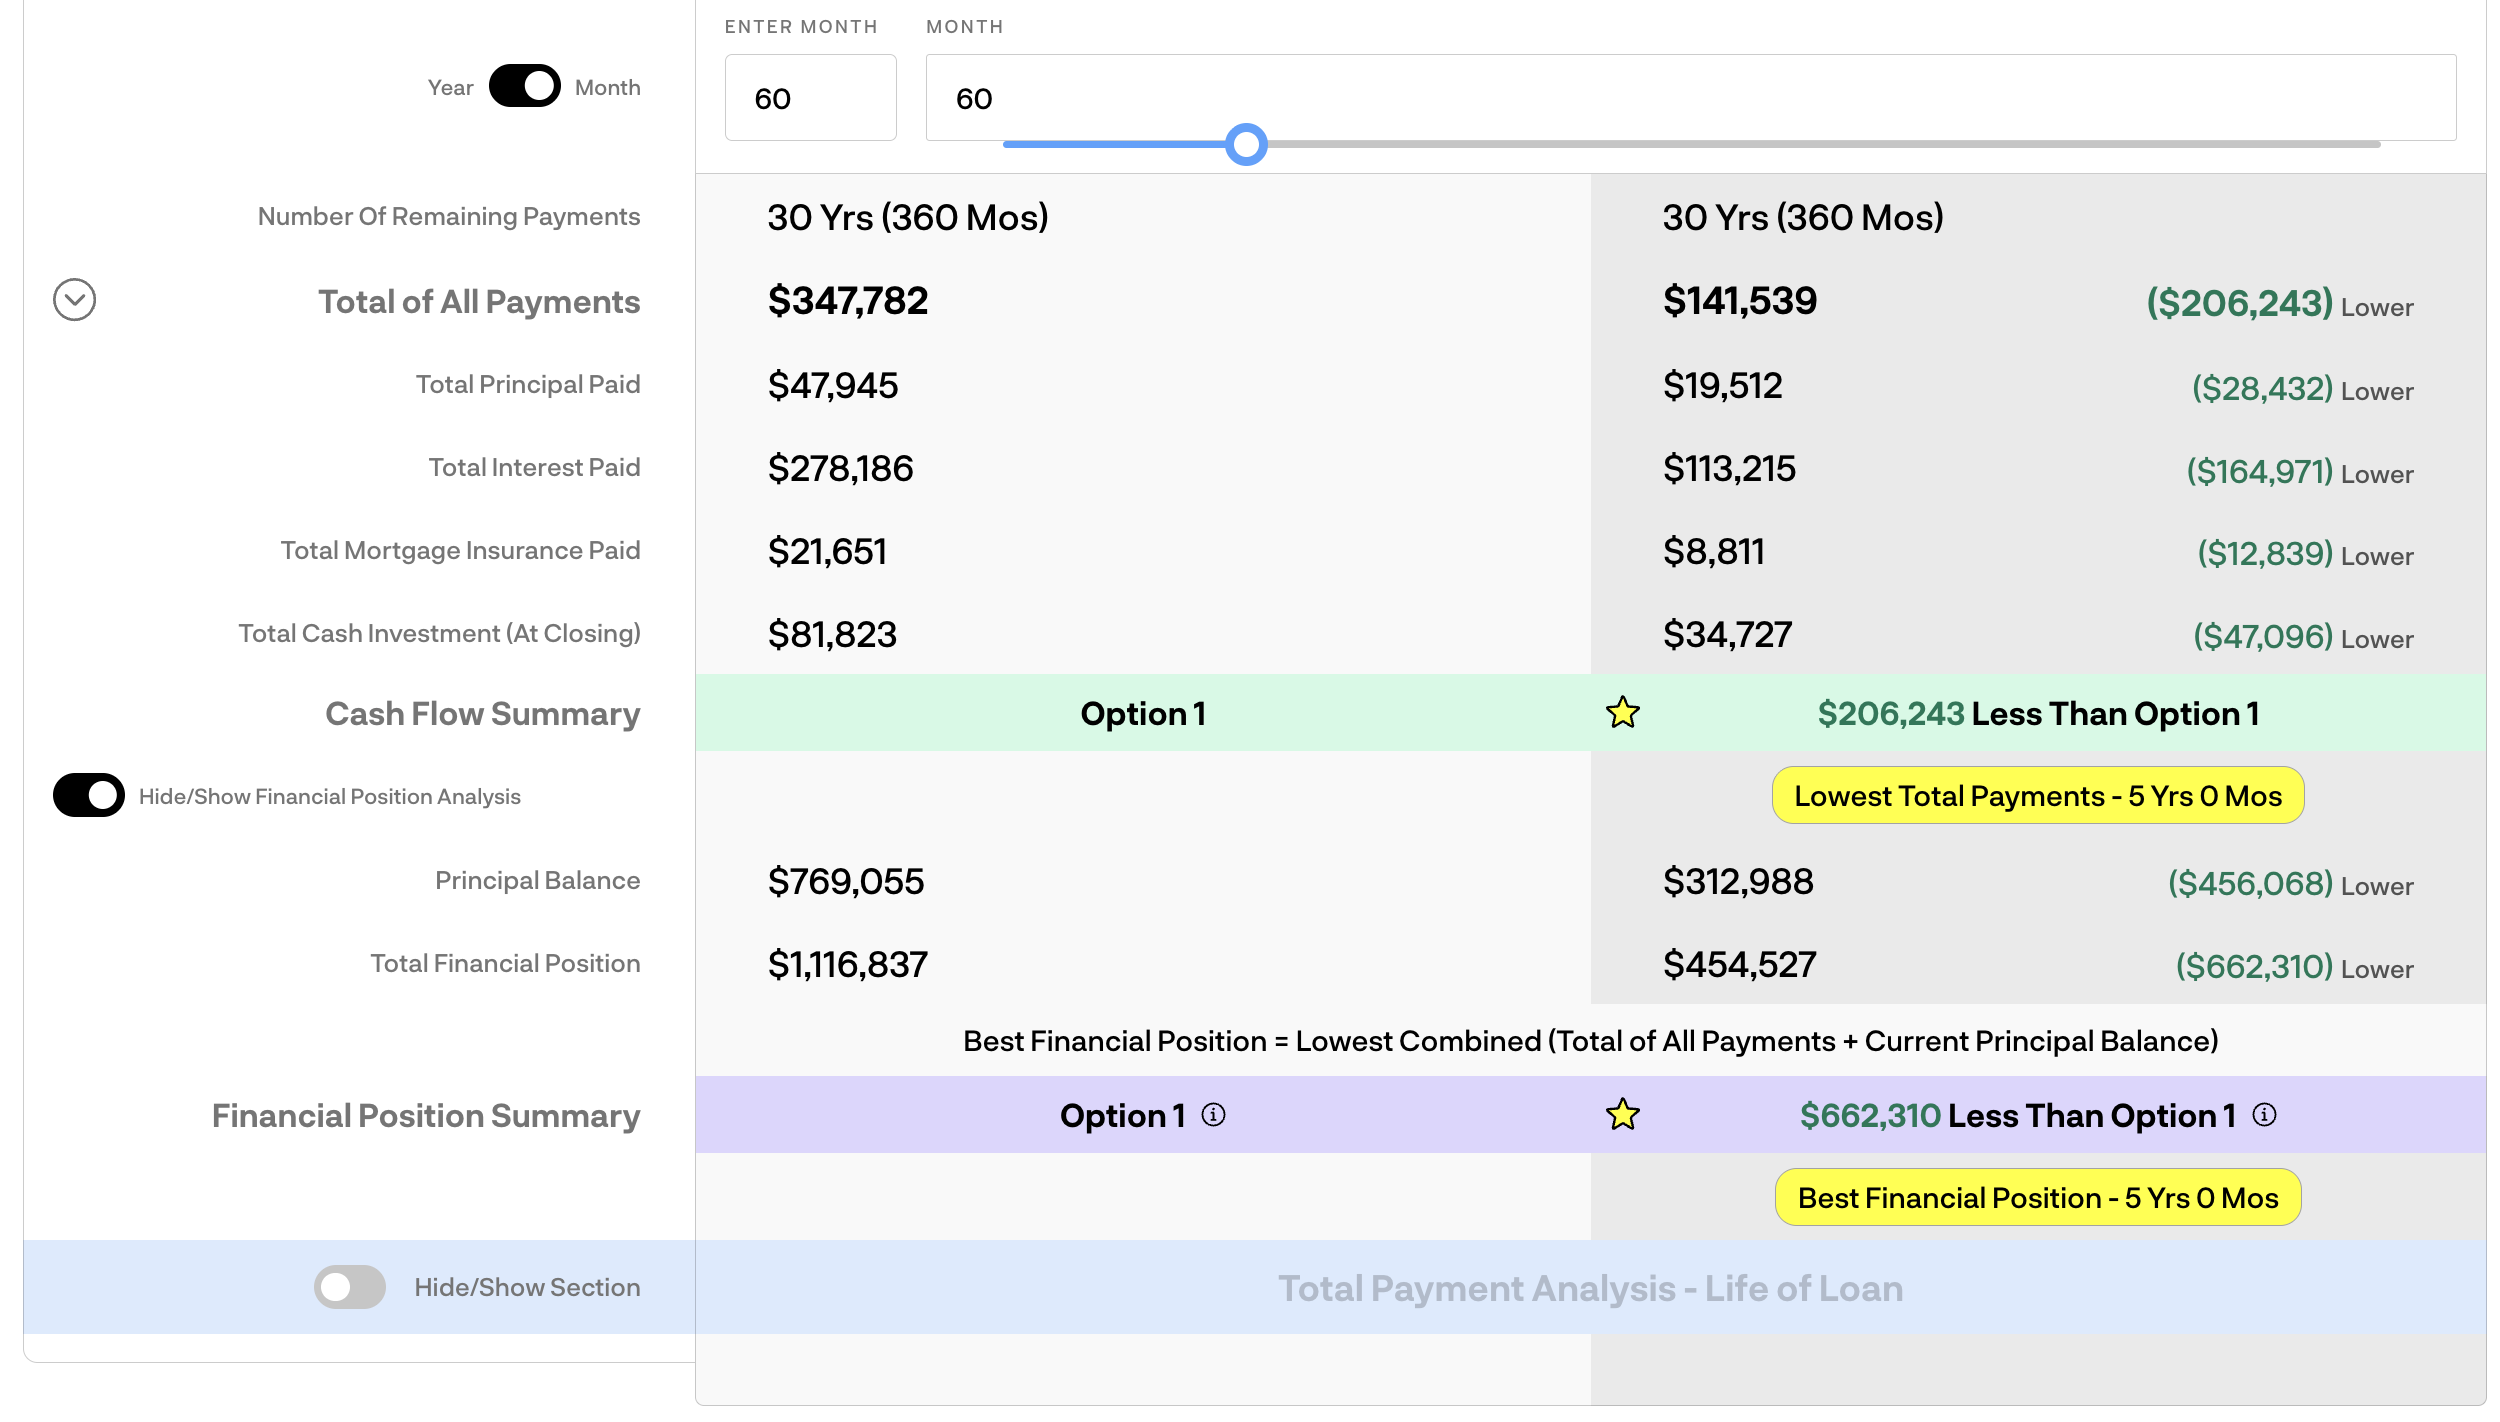Viewport: 2500px width, 1422px height.
Task: Click info icon after $662,310 Less Than Option 1
Action: click(x=2264, y=1115)
